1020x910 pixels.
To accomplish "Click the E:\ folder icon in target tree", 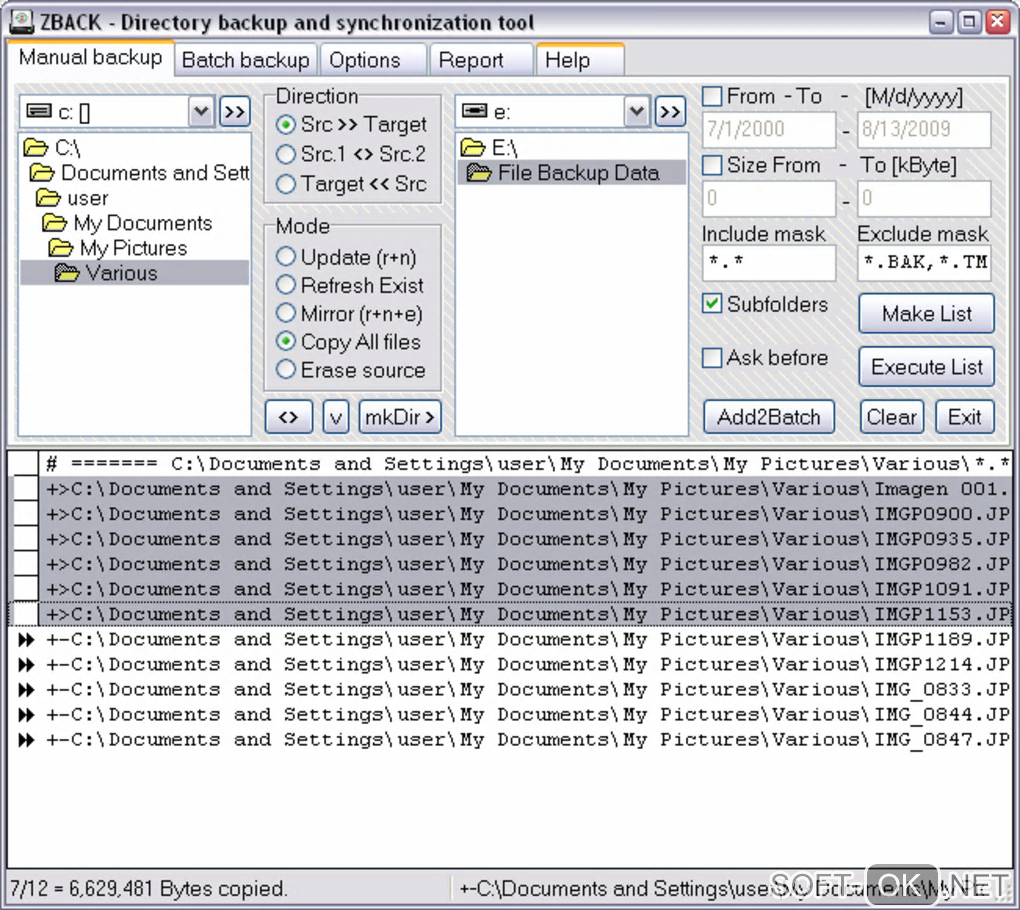I will pos(473,148).
